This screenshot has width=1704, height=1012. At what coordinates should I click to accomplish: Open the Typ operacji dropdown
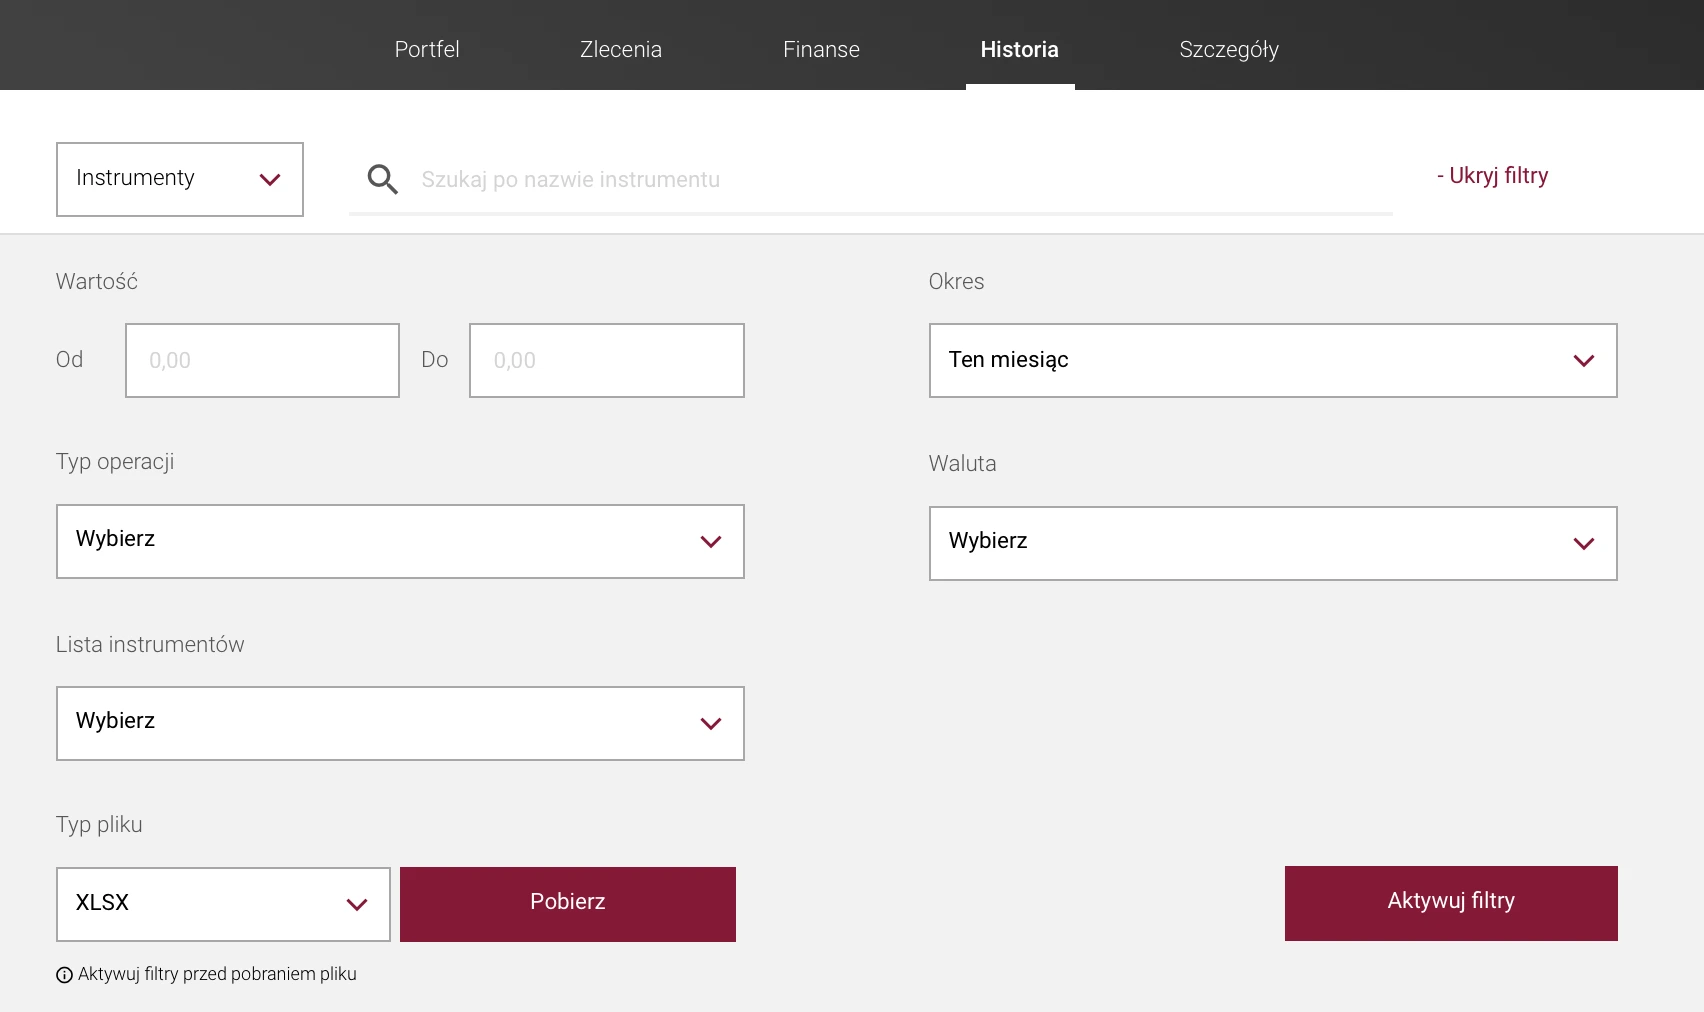(400, 541)
